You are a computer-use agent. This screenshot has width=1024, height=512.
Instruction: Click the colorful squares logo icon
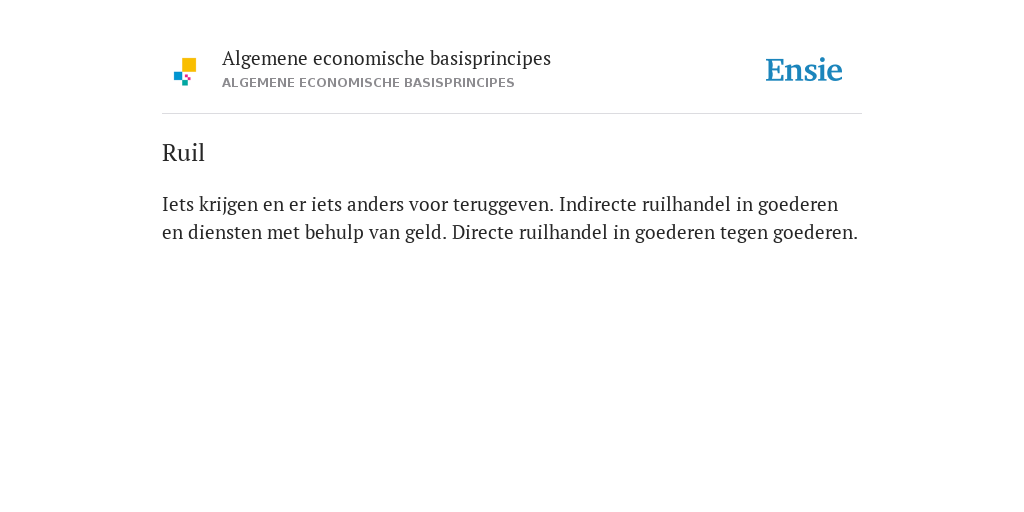tap(185, 72)
